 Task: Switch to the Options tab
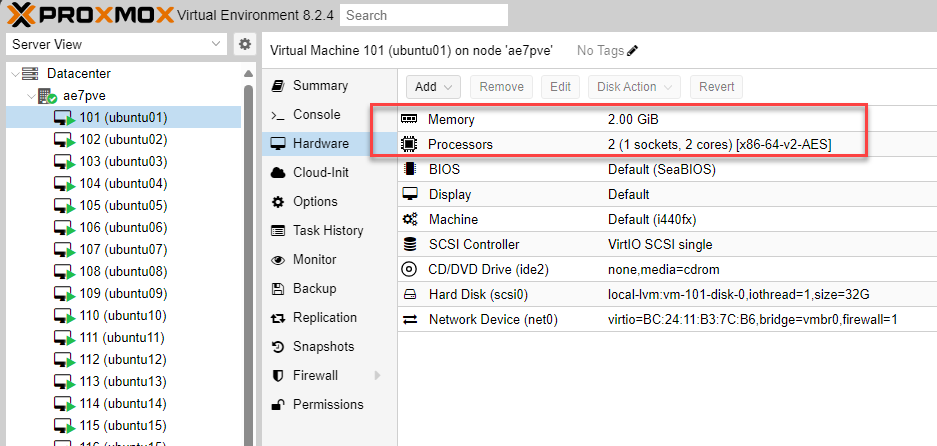[x=315, y=202]
